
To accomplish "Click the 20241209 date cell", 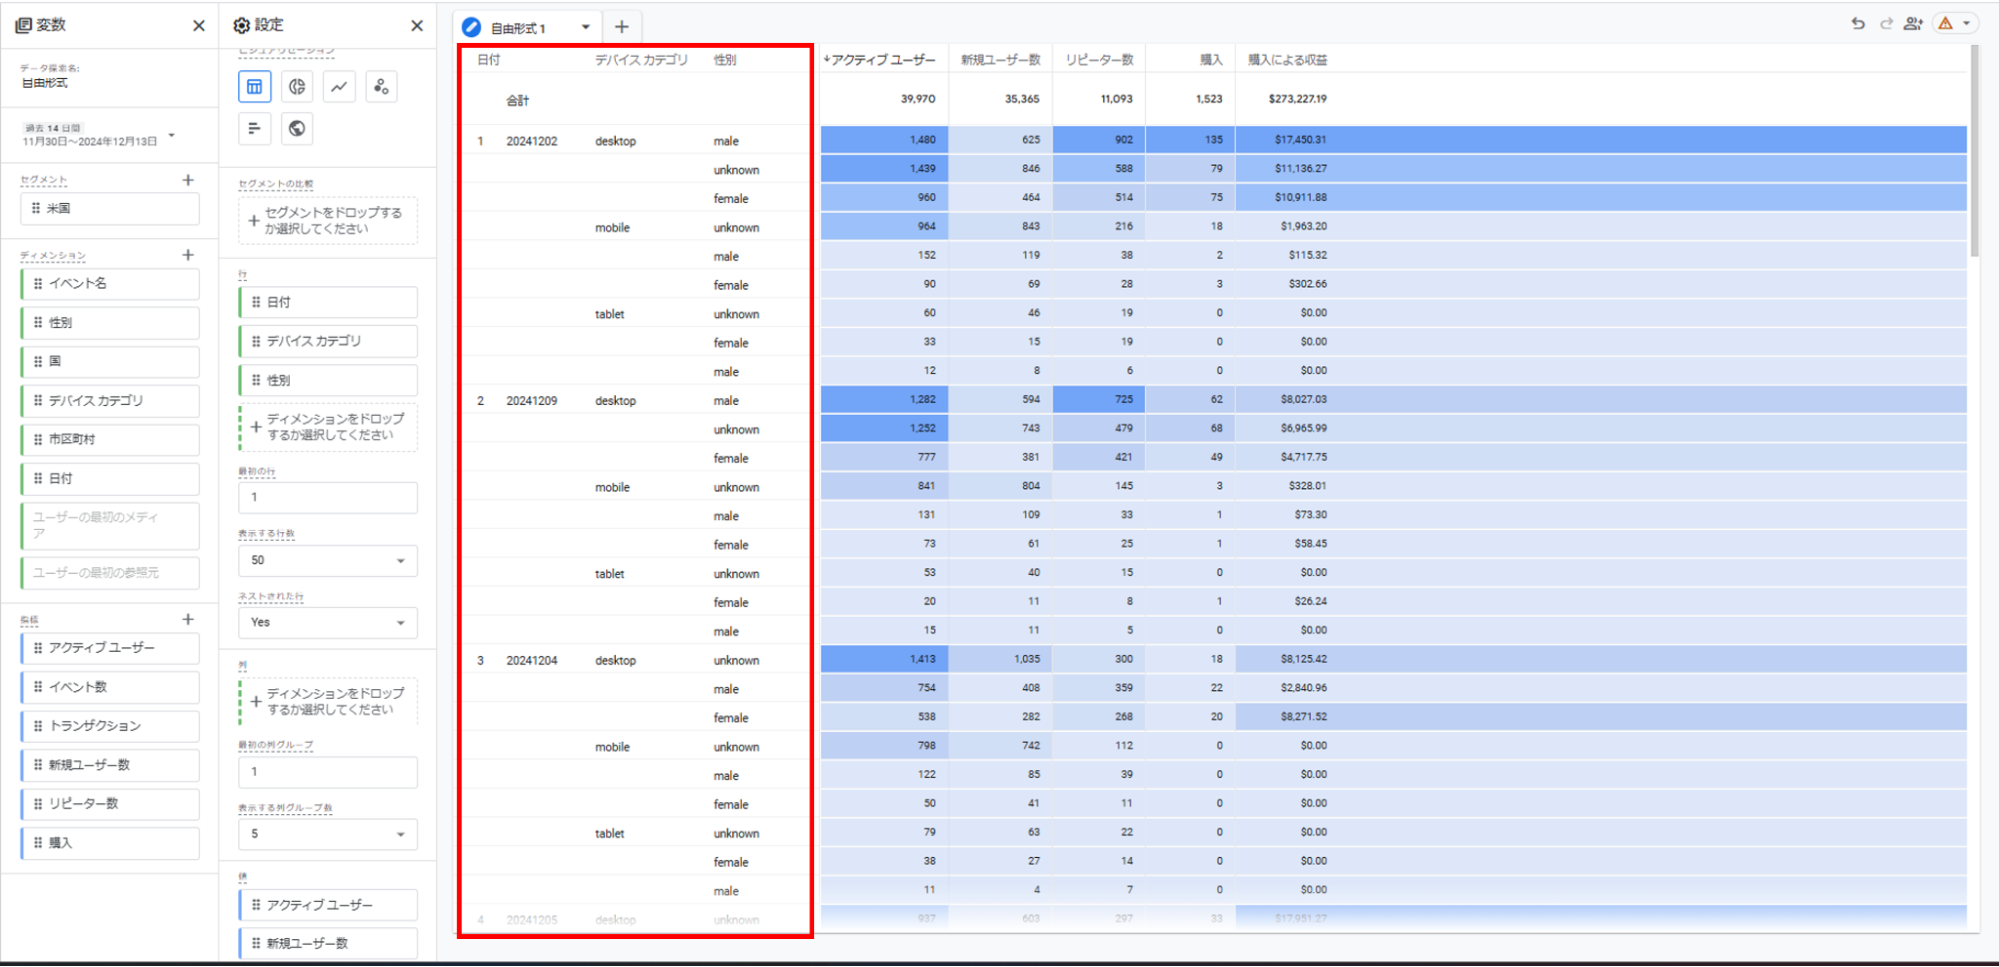I will tap(532, 401).
